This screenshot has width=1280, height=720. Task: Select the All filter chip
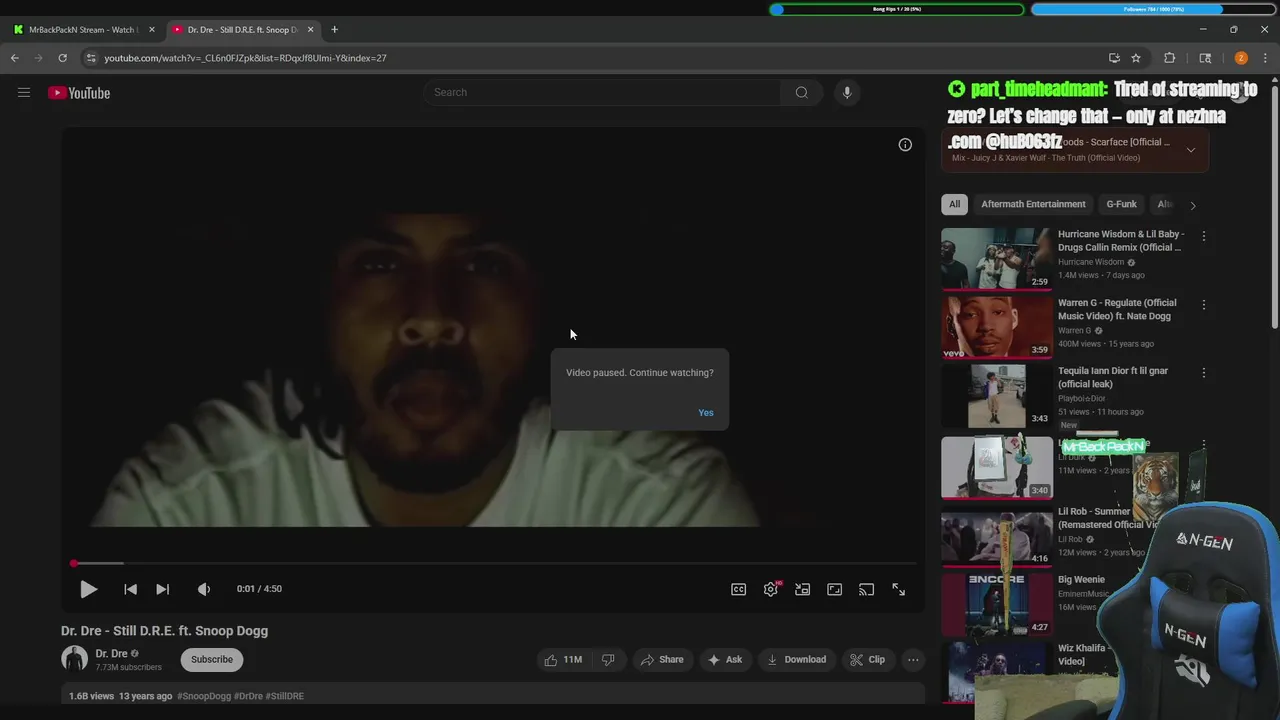click(954, 204)
